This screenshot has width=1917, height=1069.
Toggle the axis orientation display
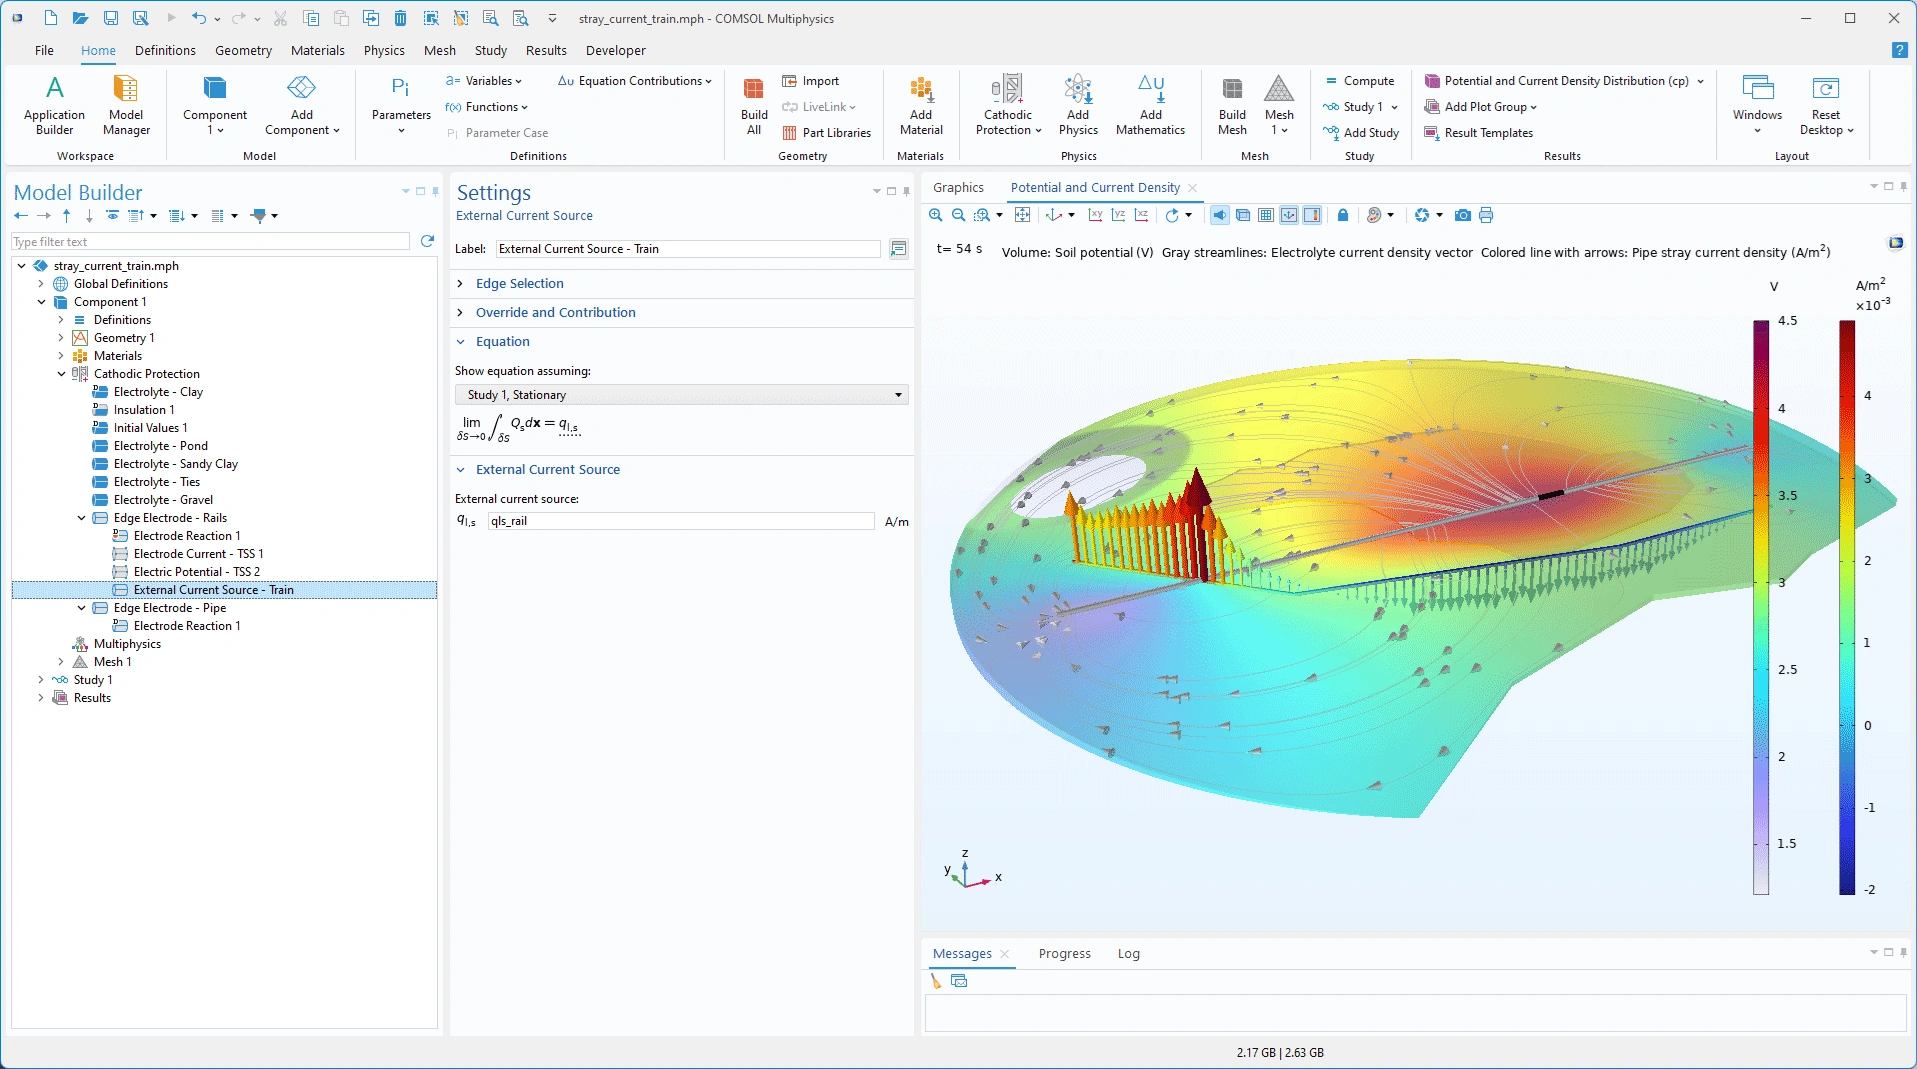[x=1289, y=215]
